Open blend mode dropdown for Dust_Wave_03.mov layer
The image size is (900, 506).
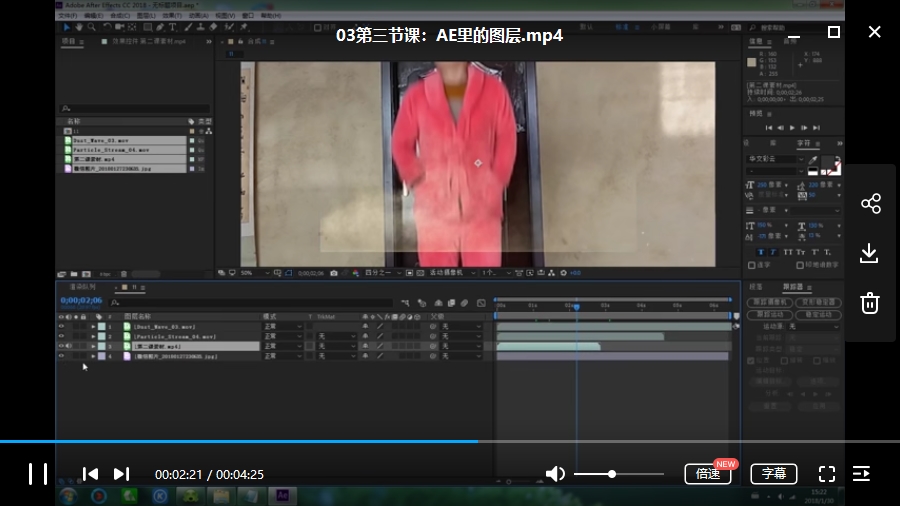[x=283, y=326]
